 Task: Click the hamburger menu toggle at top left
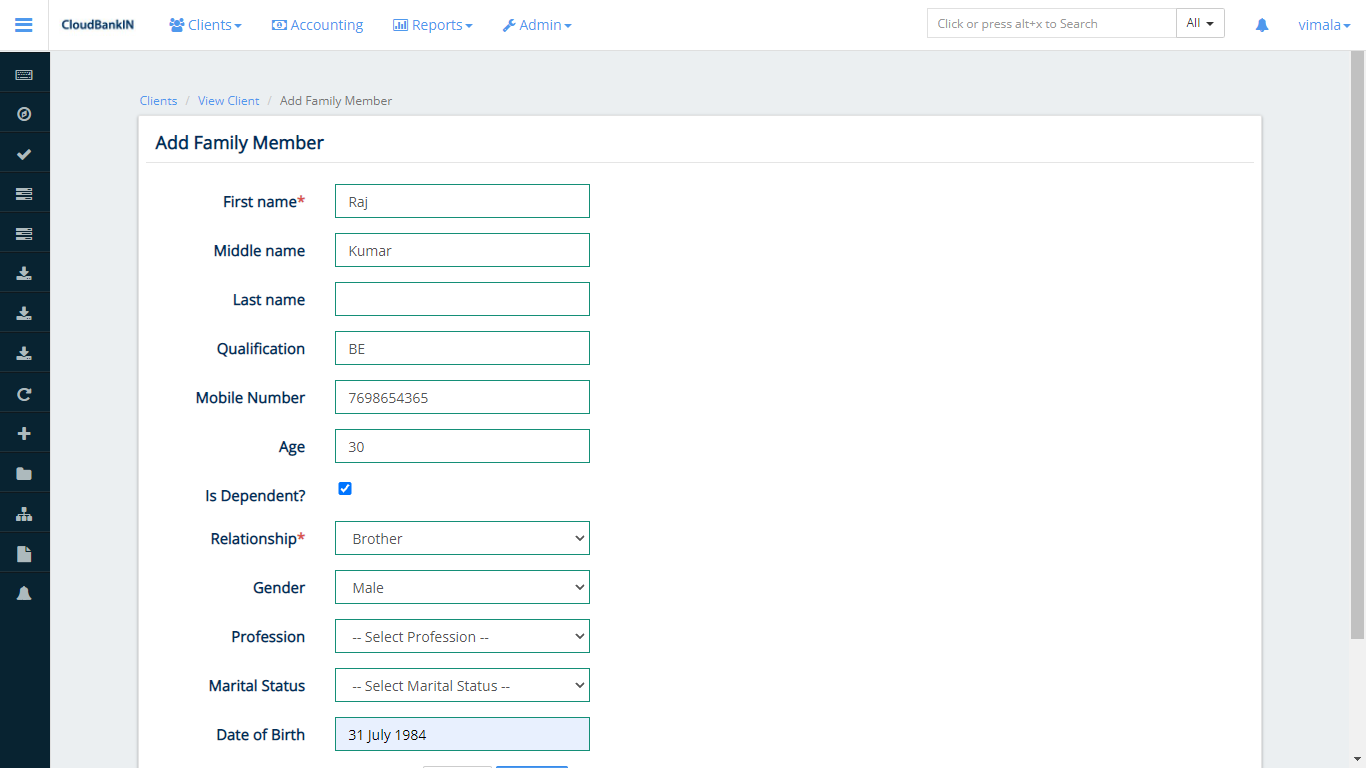point(23,25)
